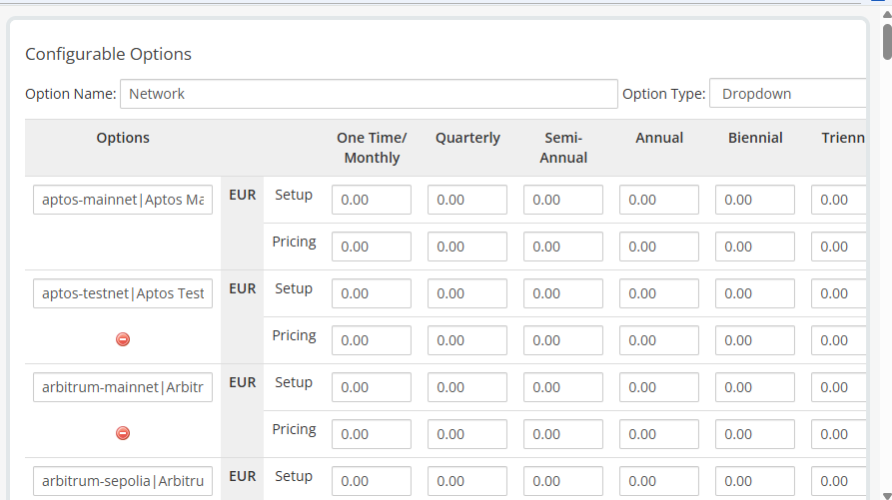
Task: Click arbitrum-sepolia Setup One Time/Monthly field
Action: coord(371,481)
